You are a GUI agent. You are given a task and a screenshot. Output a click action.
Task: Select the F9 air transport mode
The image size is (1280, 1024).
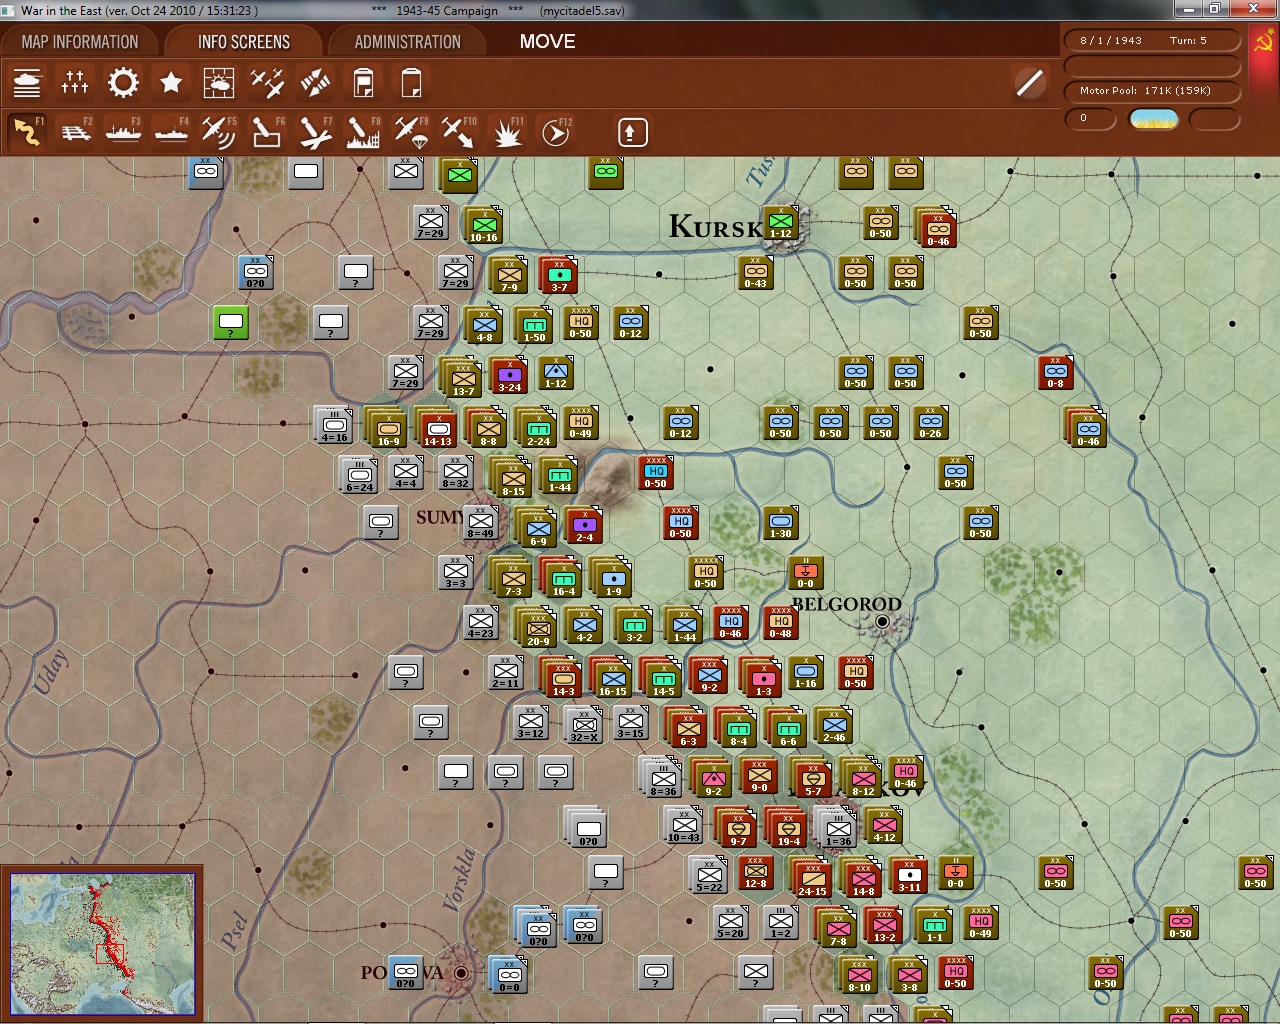pyautogui.click(x=411, y=132)
